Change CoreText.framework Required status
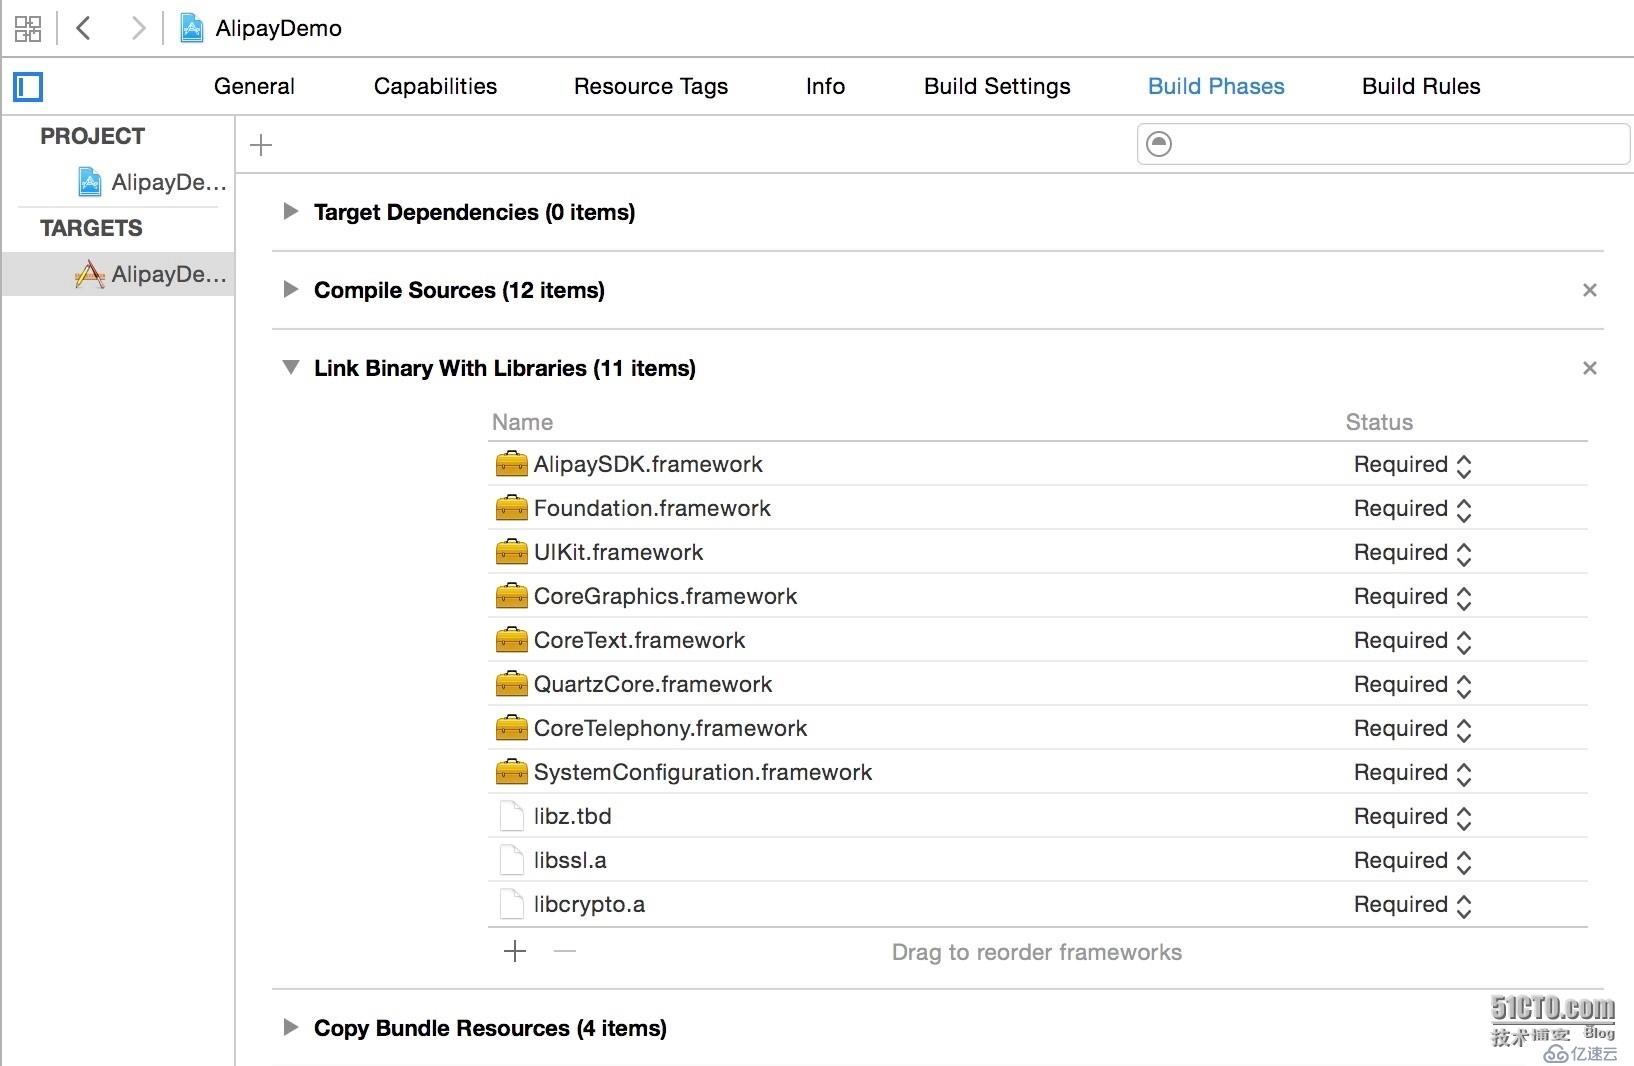Viewport: 1634px width, 1066px height. (x=1412, y=641)
